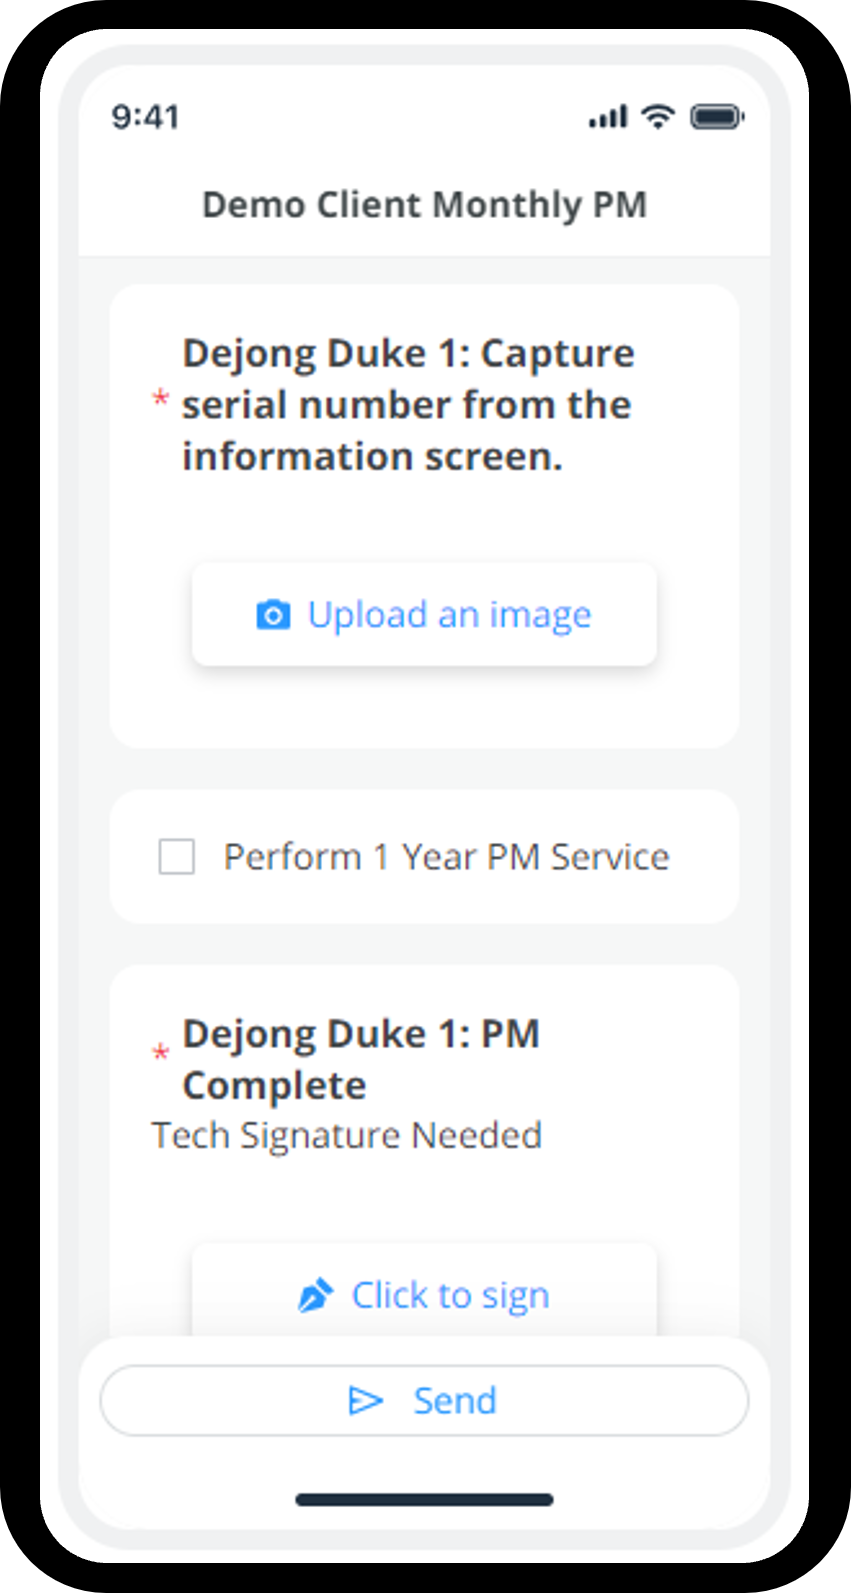The image size is (851, 1593).
Task: Click the Tech Signature Needed subtitle
Action: click(346, 1136)
